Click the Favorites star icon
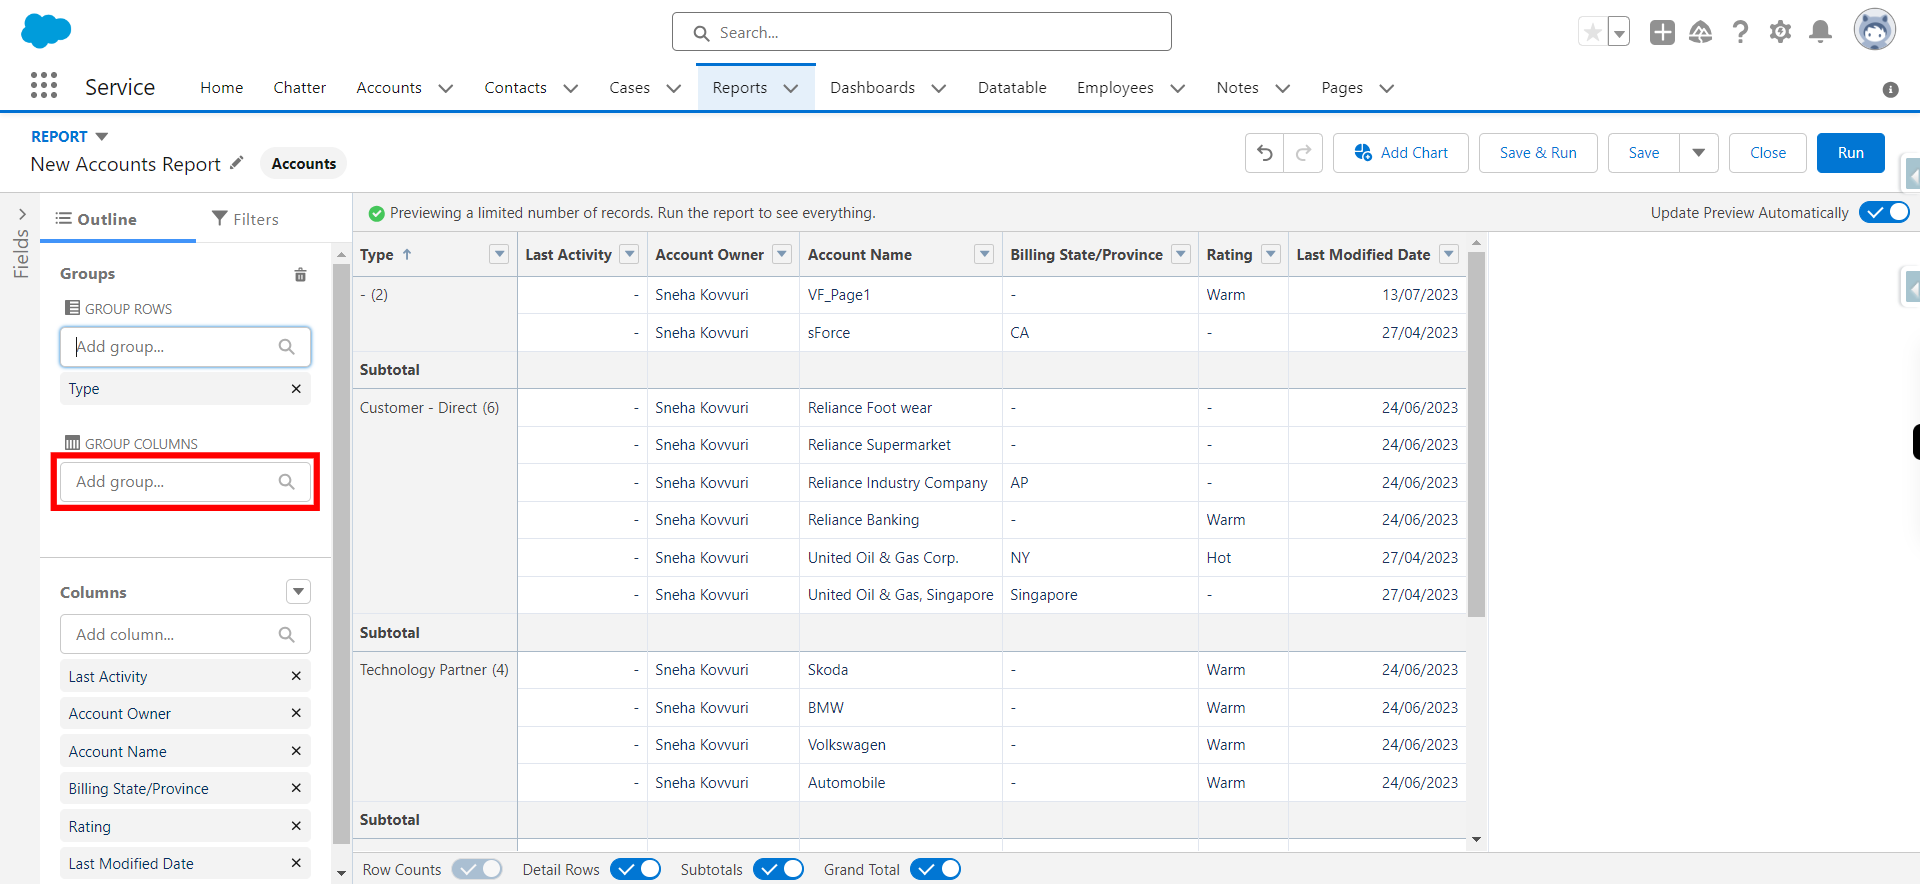1920x884 pixels. 1592,32
